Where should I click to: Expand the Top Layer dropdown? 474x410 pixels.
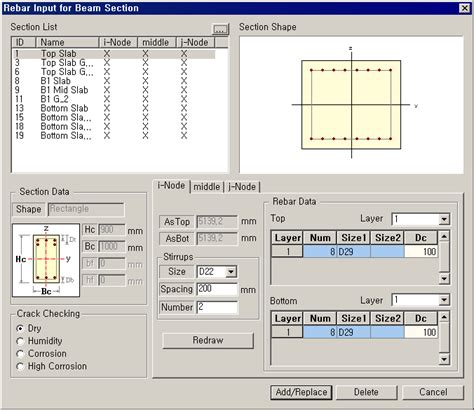pyautogui.click(x=444, y=219)
